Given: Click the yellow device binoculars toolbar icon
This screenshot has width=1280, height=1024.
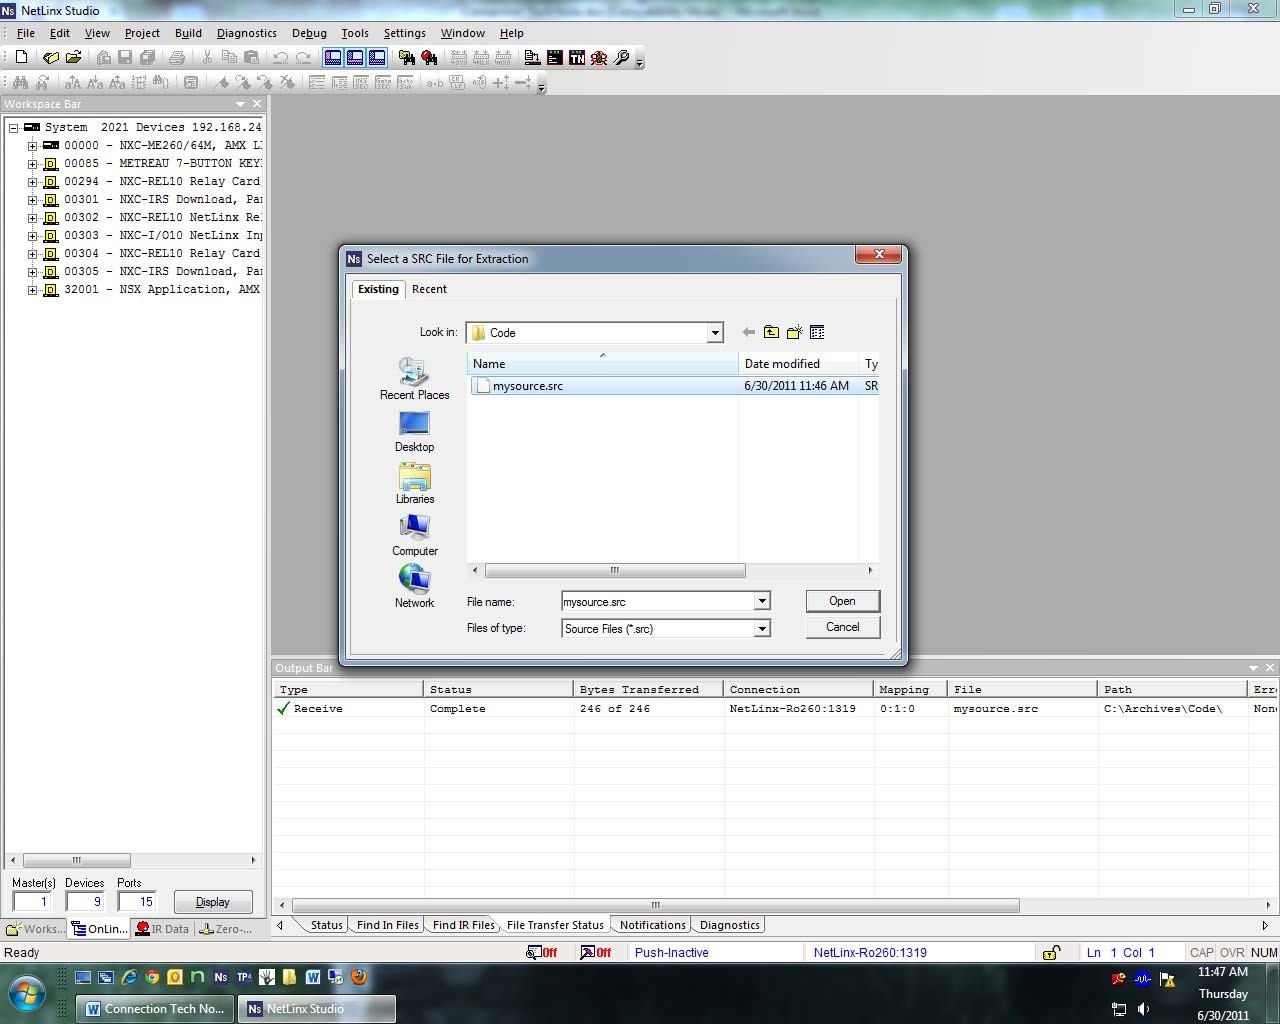Looking at the screenshot, I should click(x=407, y=58).
